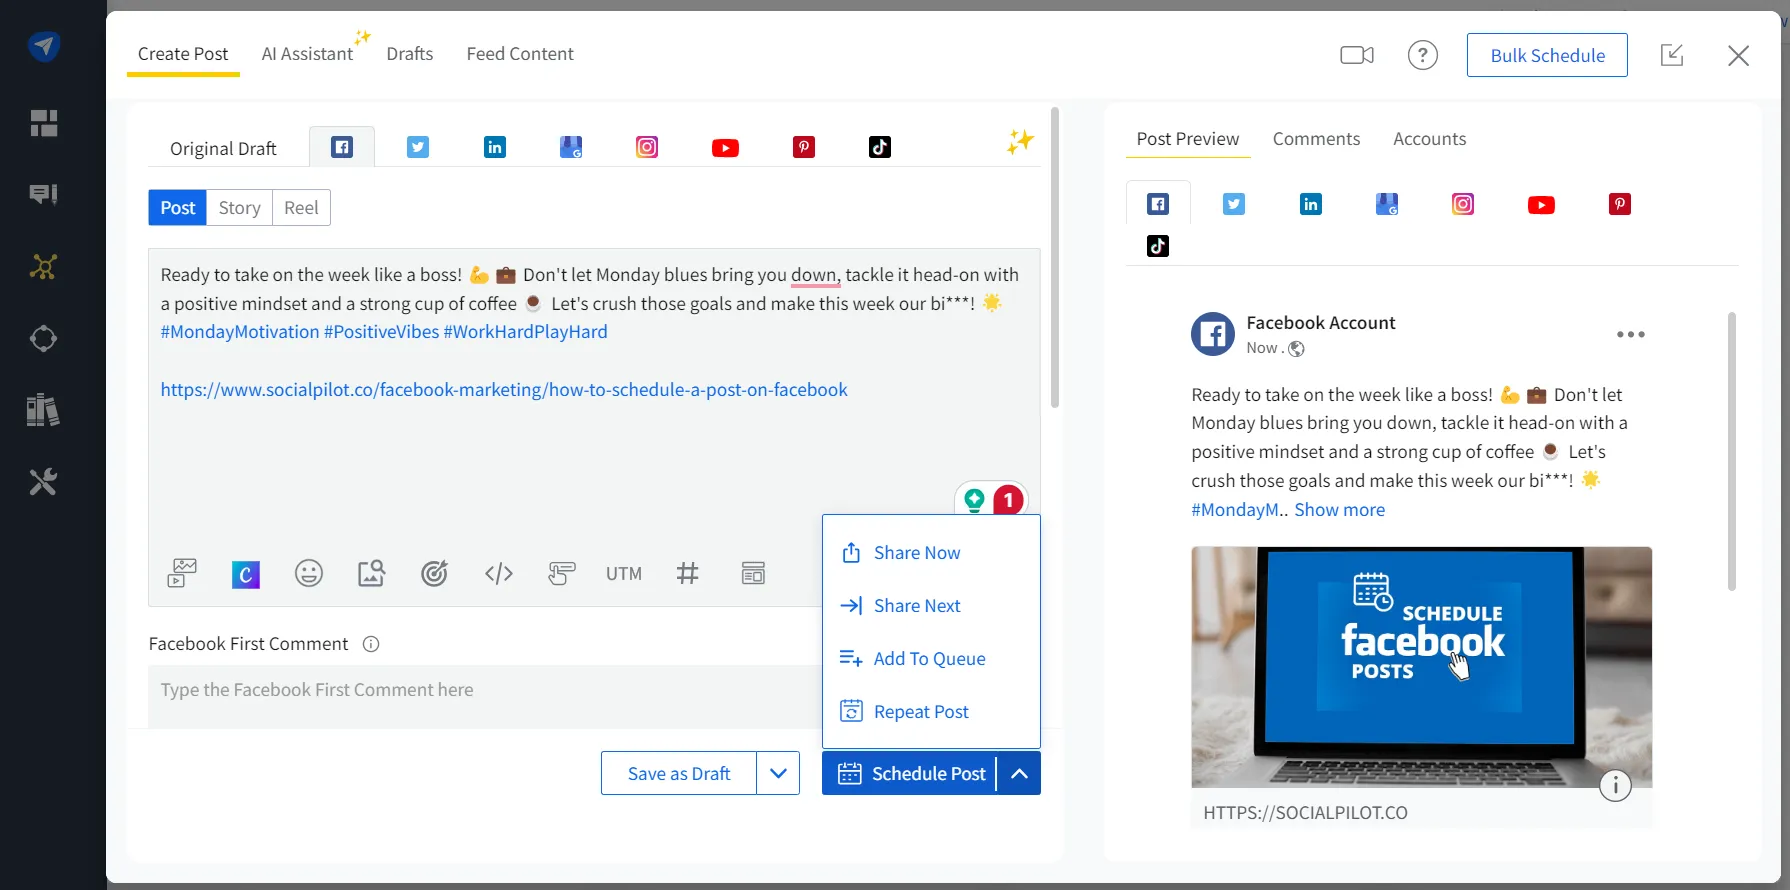Open the network nodes icon in sidebar
Image resolution: width=1790 pixels, height=890 pixels.
[43, 267]
